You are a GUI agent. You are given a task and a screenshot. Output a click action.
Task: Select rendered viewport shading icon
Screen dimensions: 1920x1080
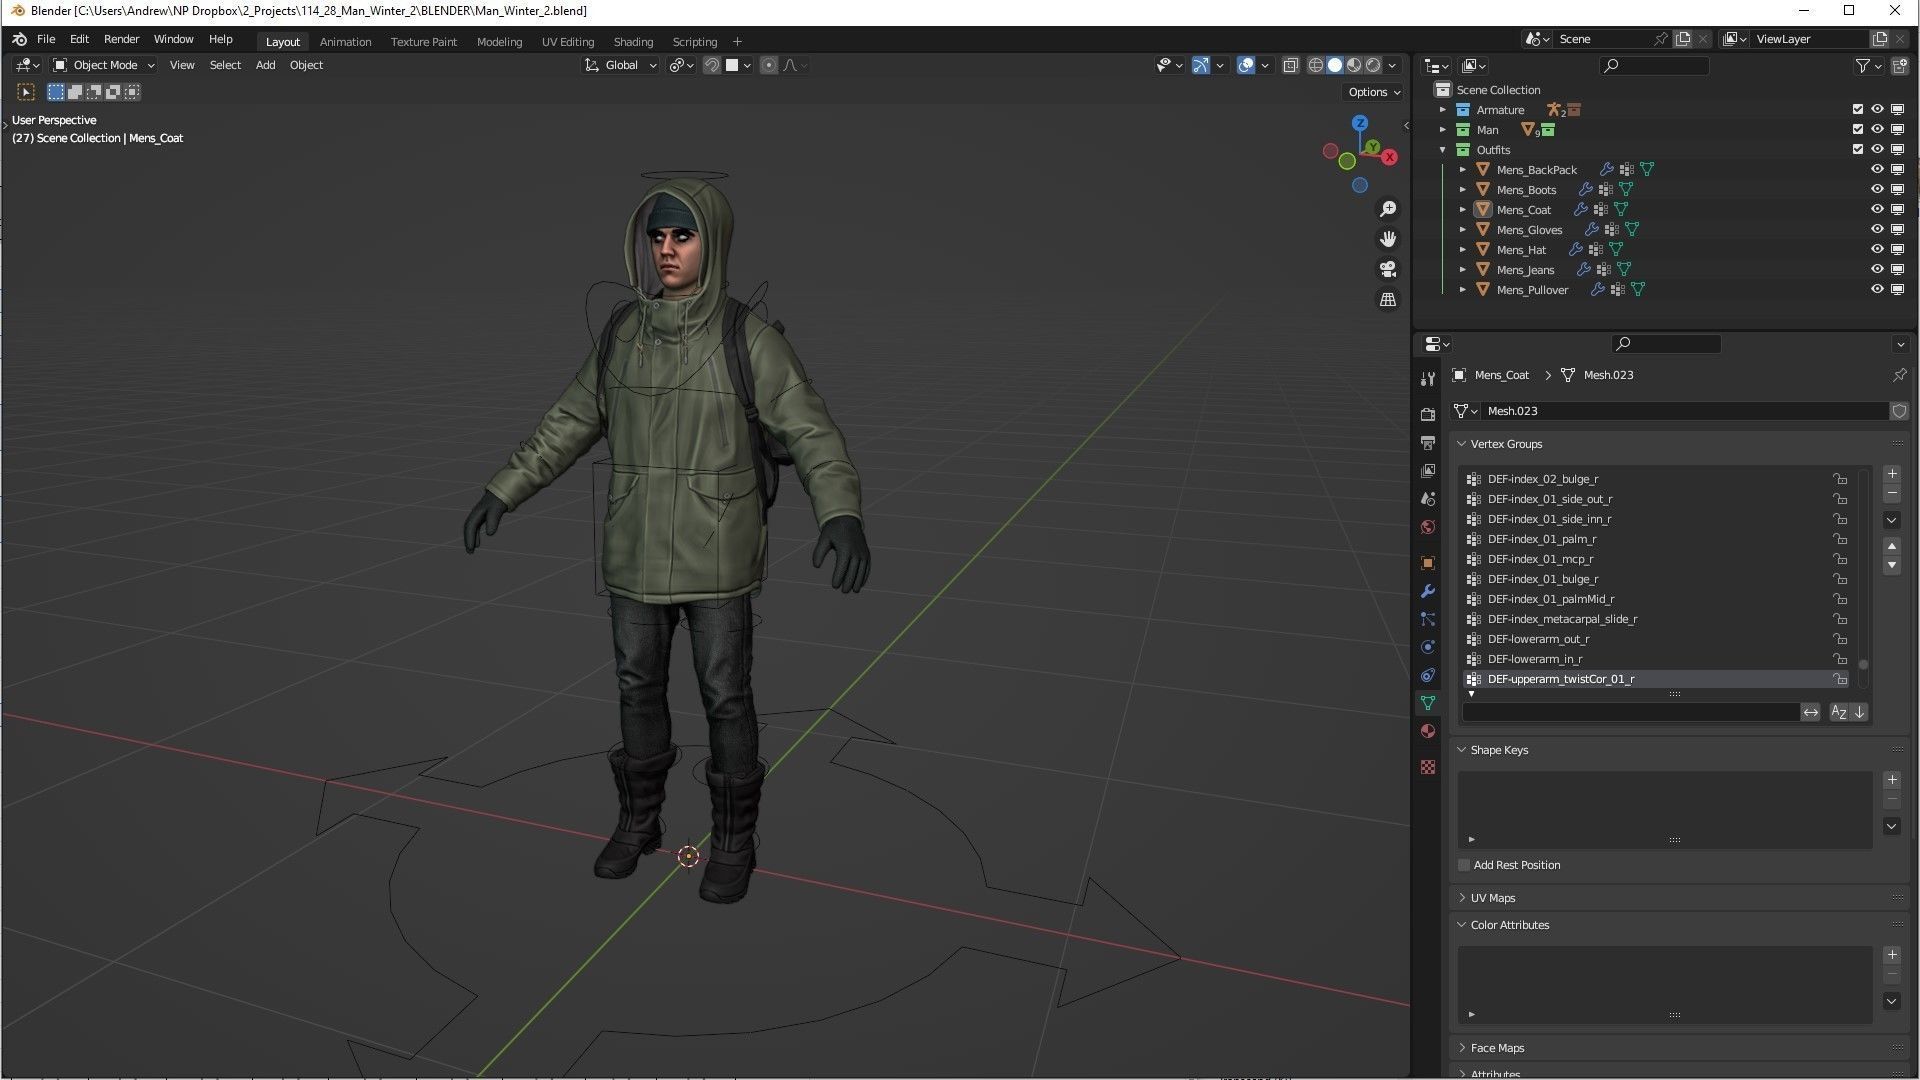coord(1373,65)
